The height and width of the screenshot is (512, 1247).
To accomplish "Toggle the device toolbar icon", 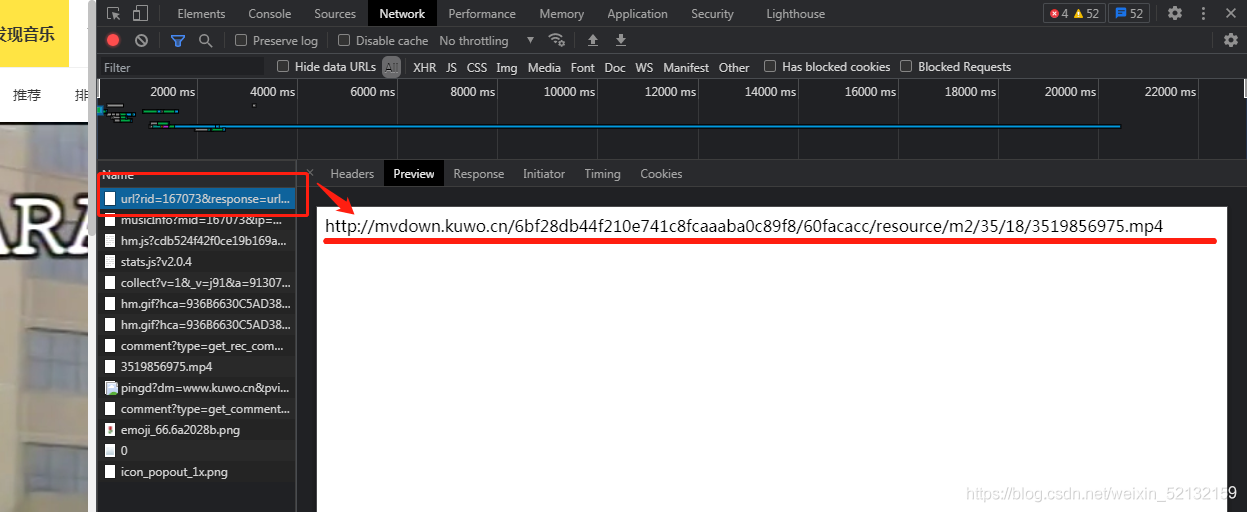I will (x=140, y=13).
